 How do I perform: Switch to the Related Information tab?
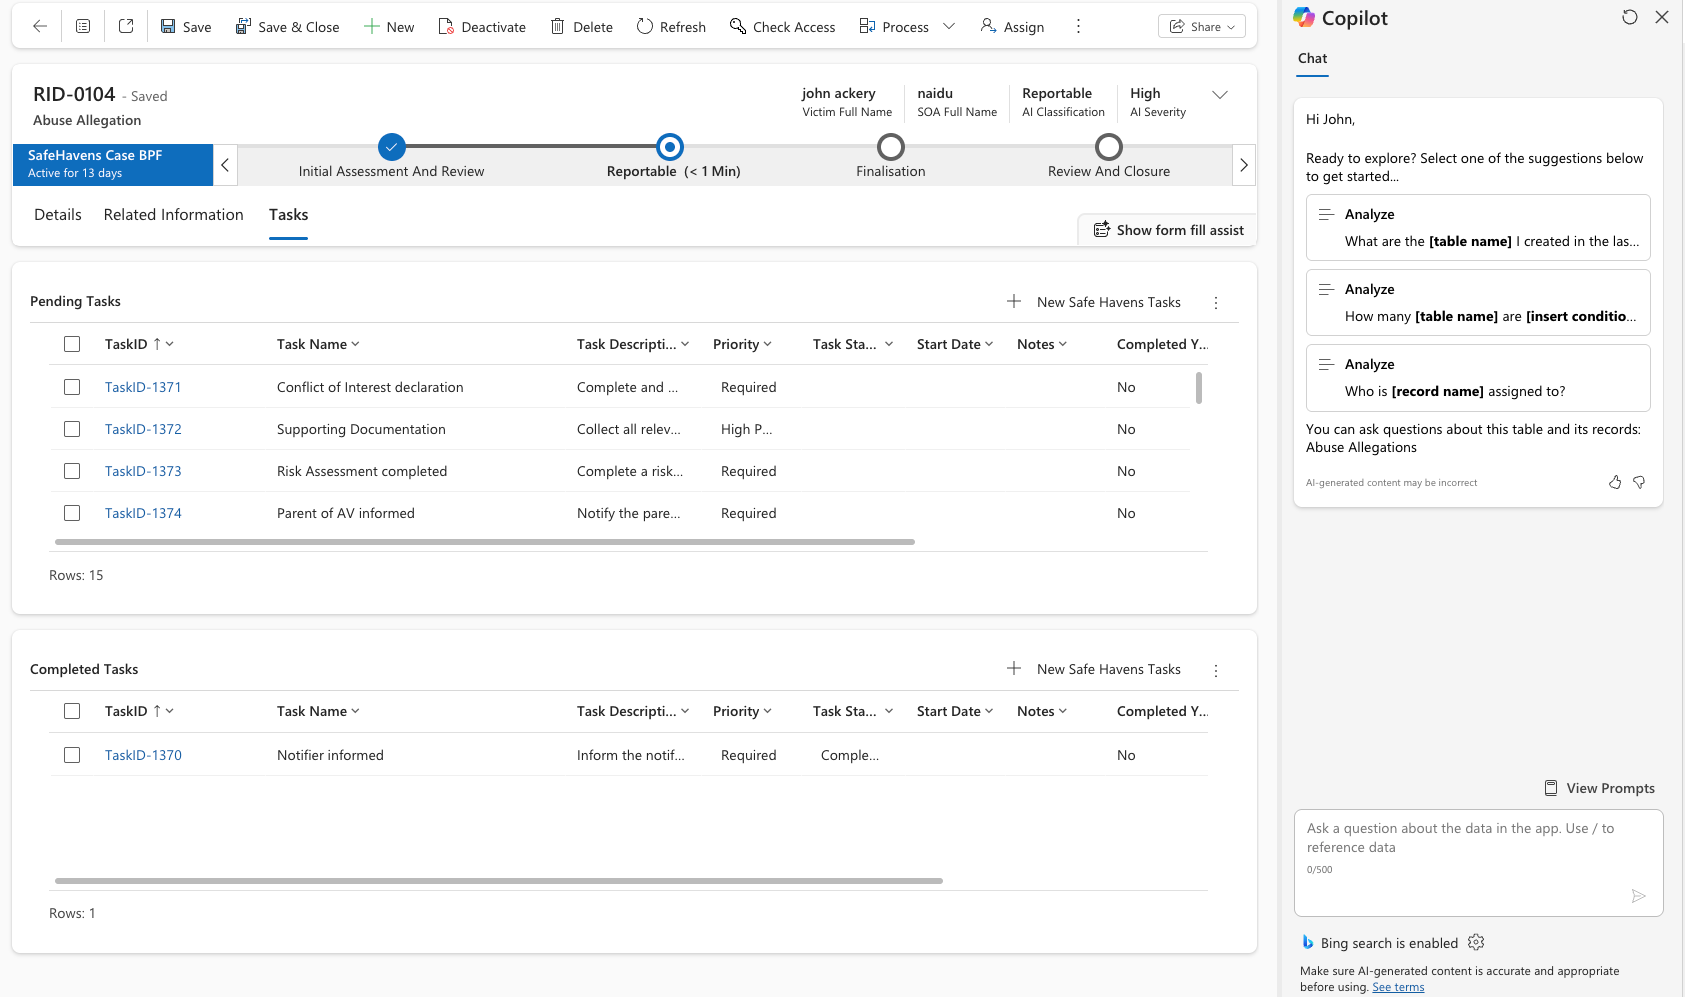coord(173,215)
